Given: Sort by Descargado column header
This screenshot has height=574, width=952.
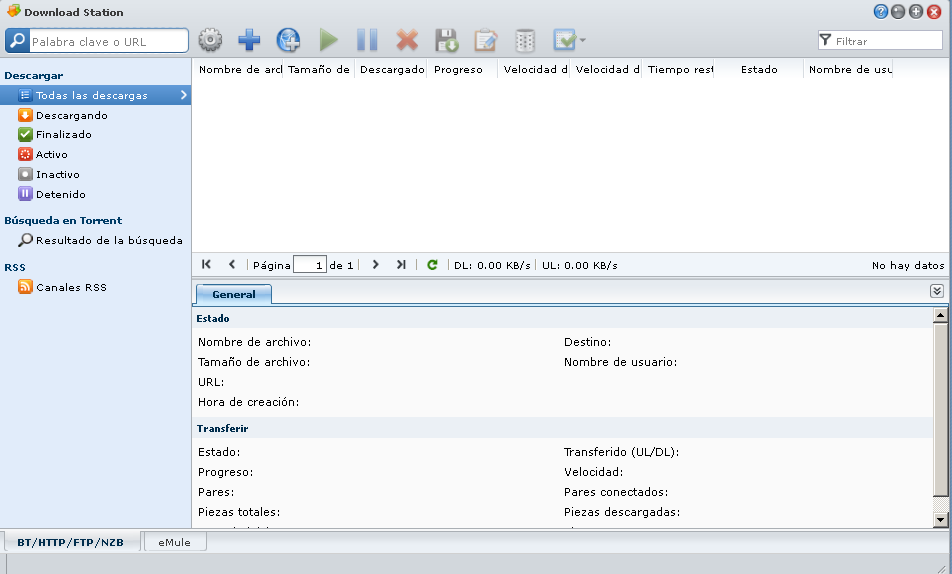Looking at the screenshot, I should [x=391, y=69].
